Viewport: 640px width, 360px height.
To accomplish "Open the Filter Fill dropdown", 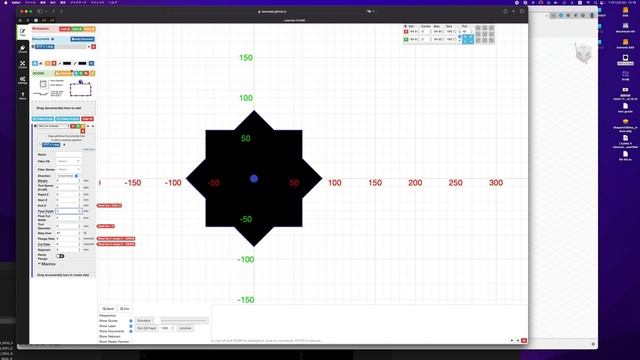I will (68, 162).
